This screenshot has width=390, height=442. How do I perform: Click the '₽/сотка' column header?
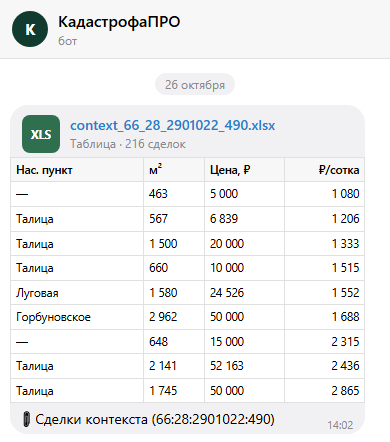(x=324, y=170)
